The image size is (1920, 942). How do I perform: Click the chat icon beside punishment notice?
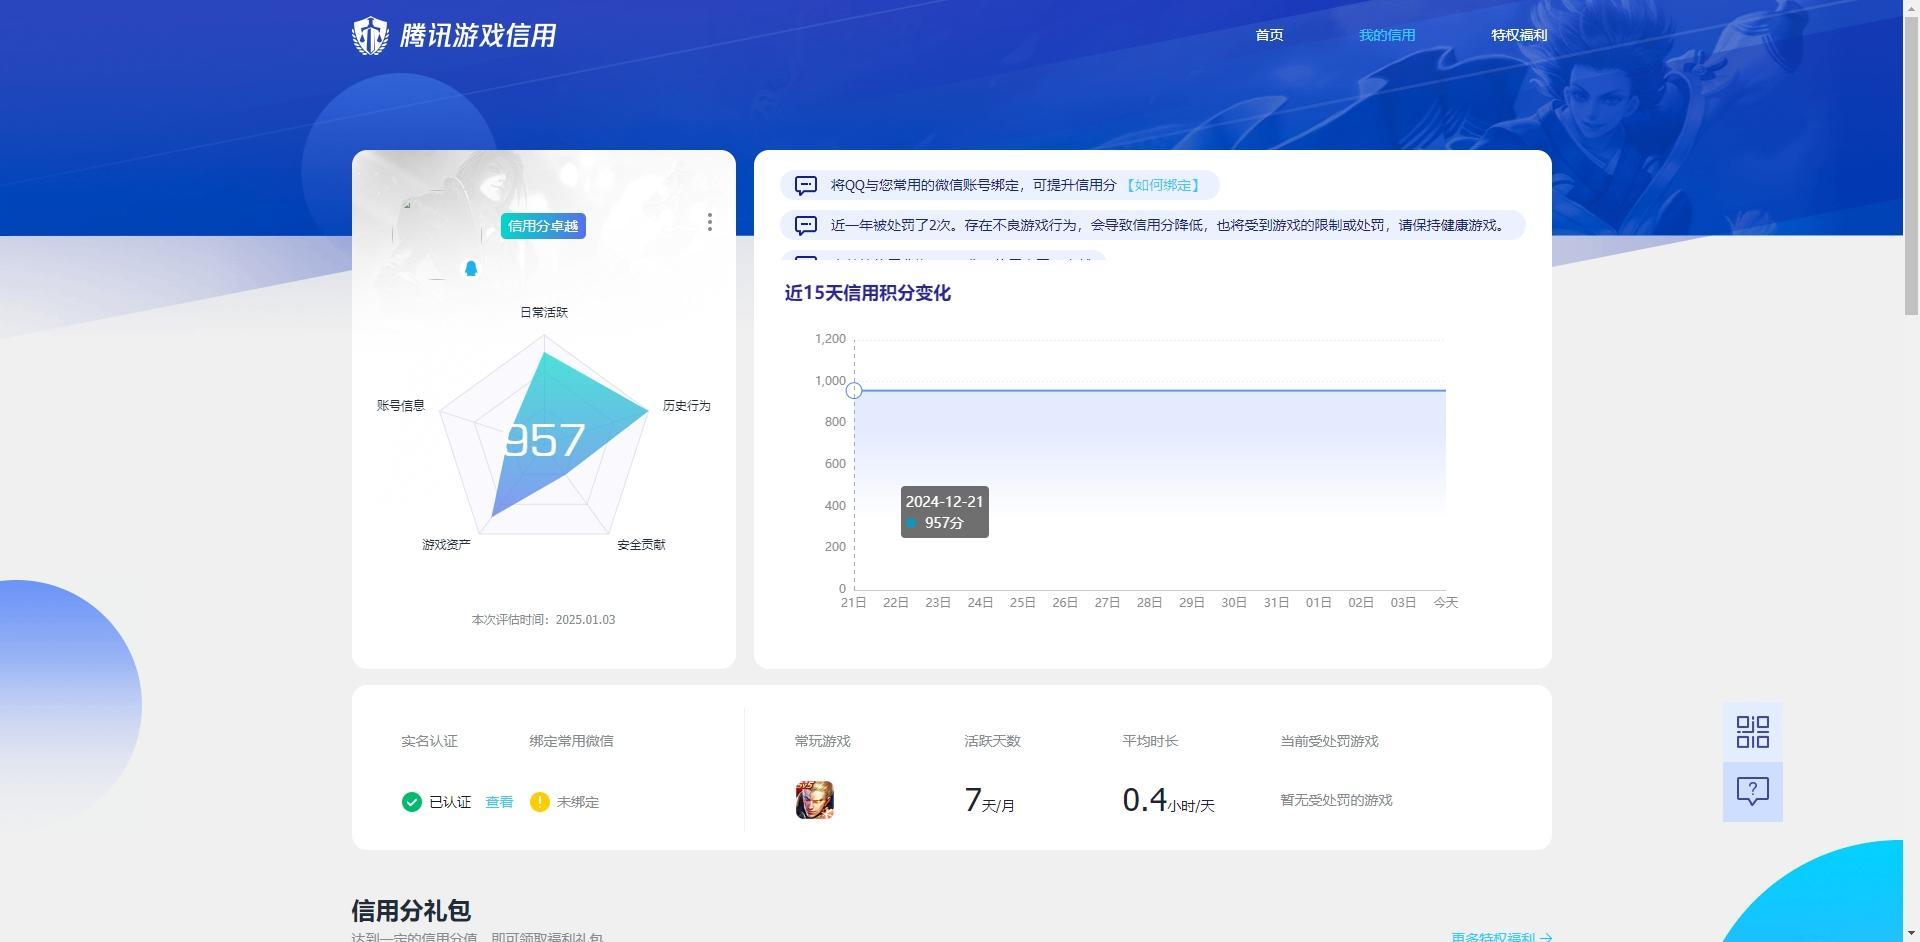point(806,225)
